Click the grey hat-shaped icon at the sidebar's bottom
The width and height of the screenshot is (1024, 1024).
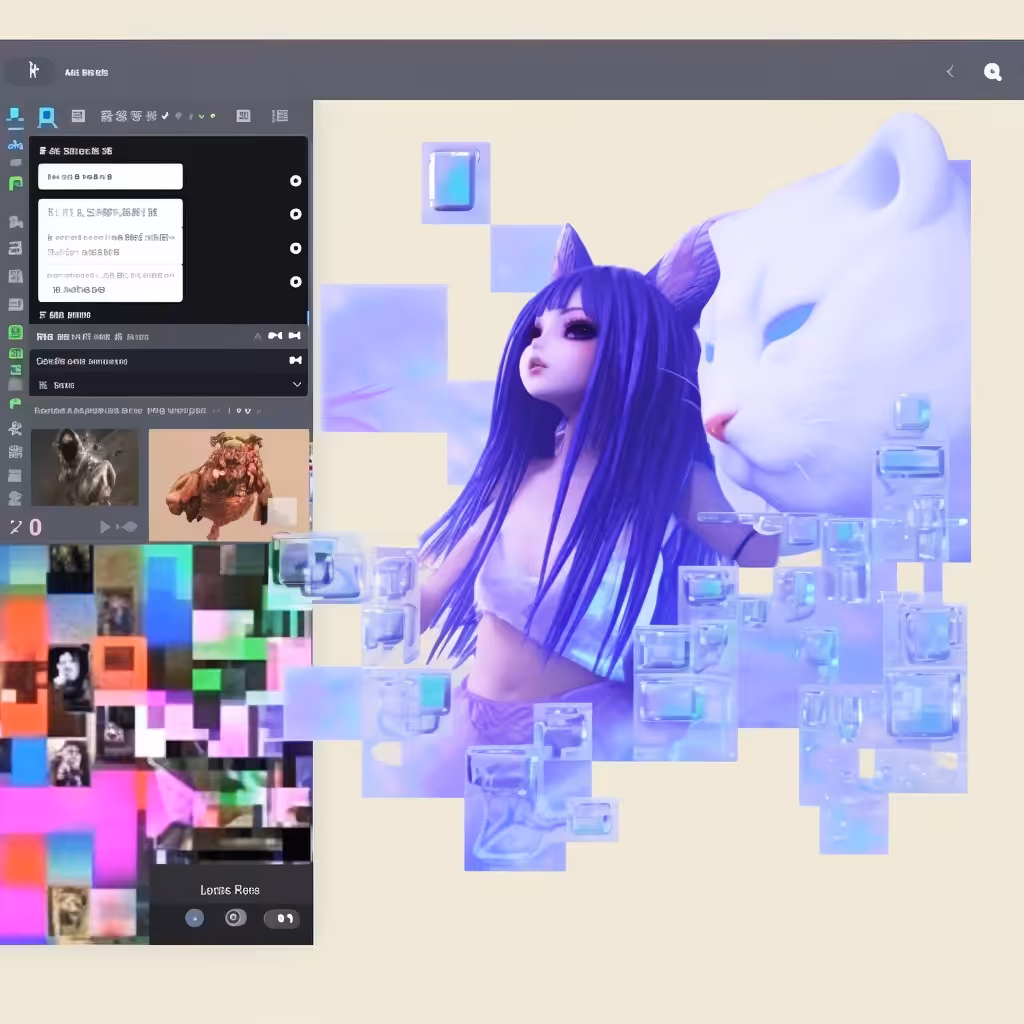click(x=16, y=498)
